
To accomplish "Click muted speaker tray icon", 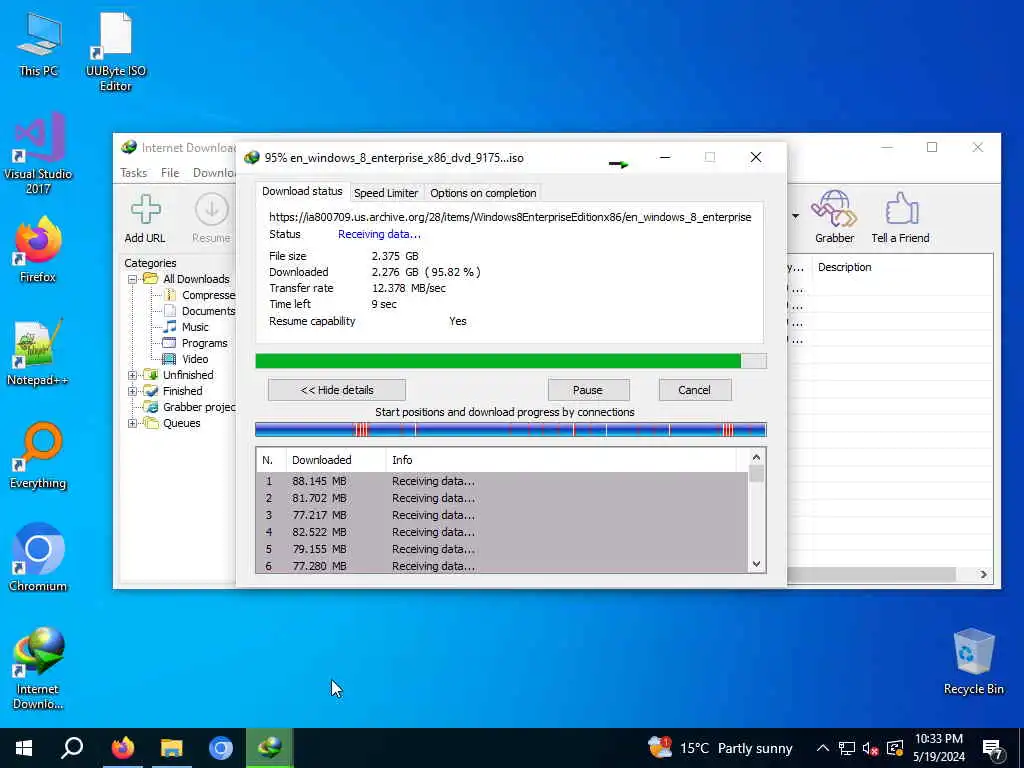I will [870, 748].
